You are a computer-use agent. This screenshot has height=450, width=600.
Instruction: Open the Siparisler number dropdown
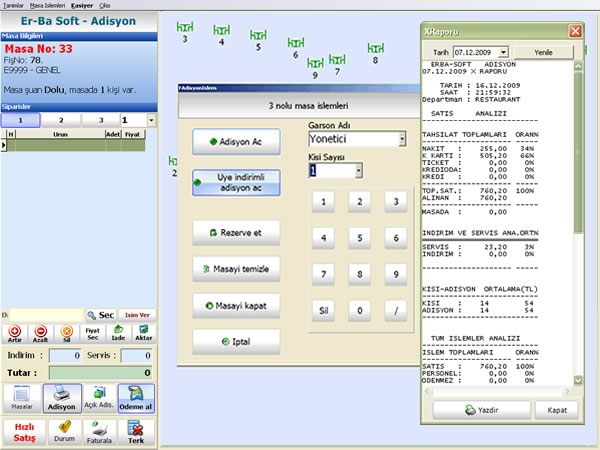(152, 120)
